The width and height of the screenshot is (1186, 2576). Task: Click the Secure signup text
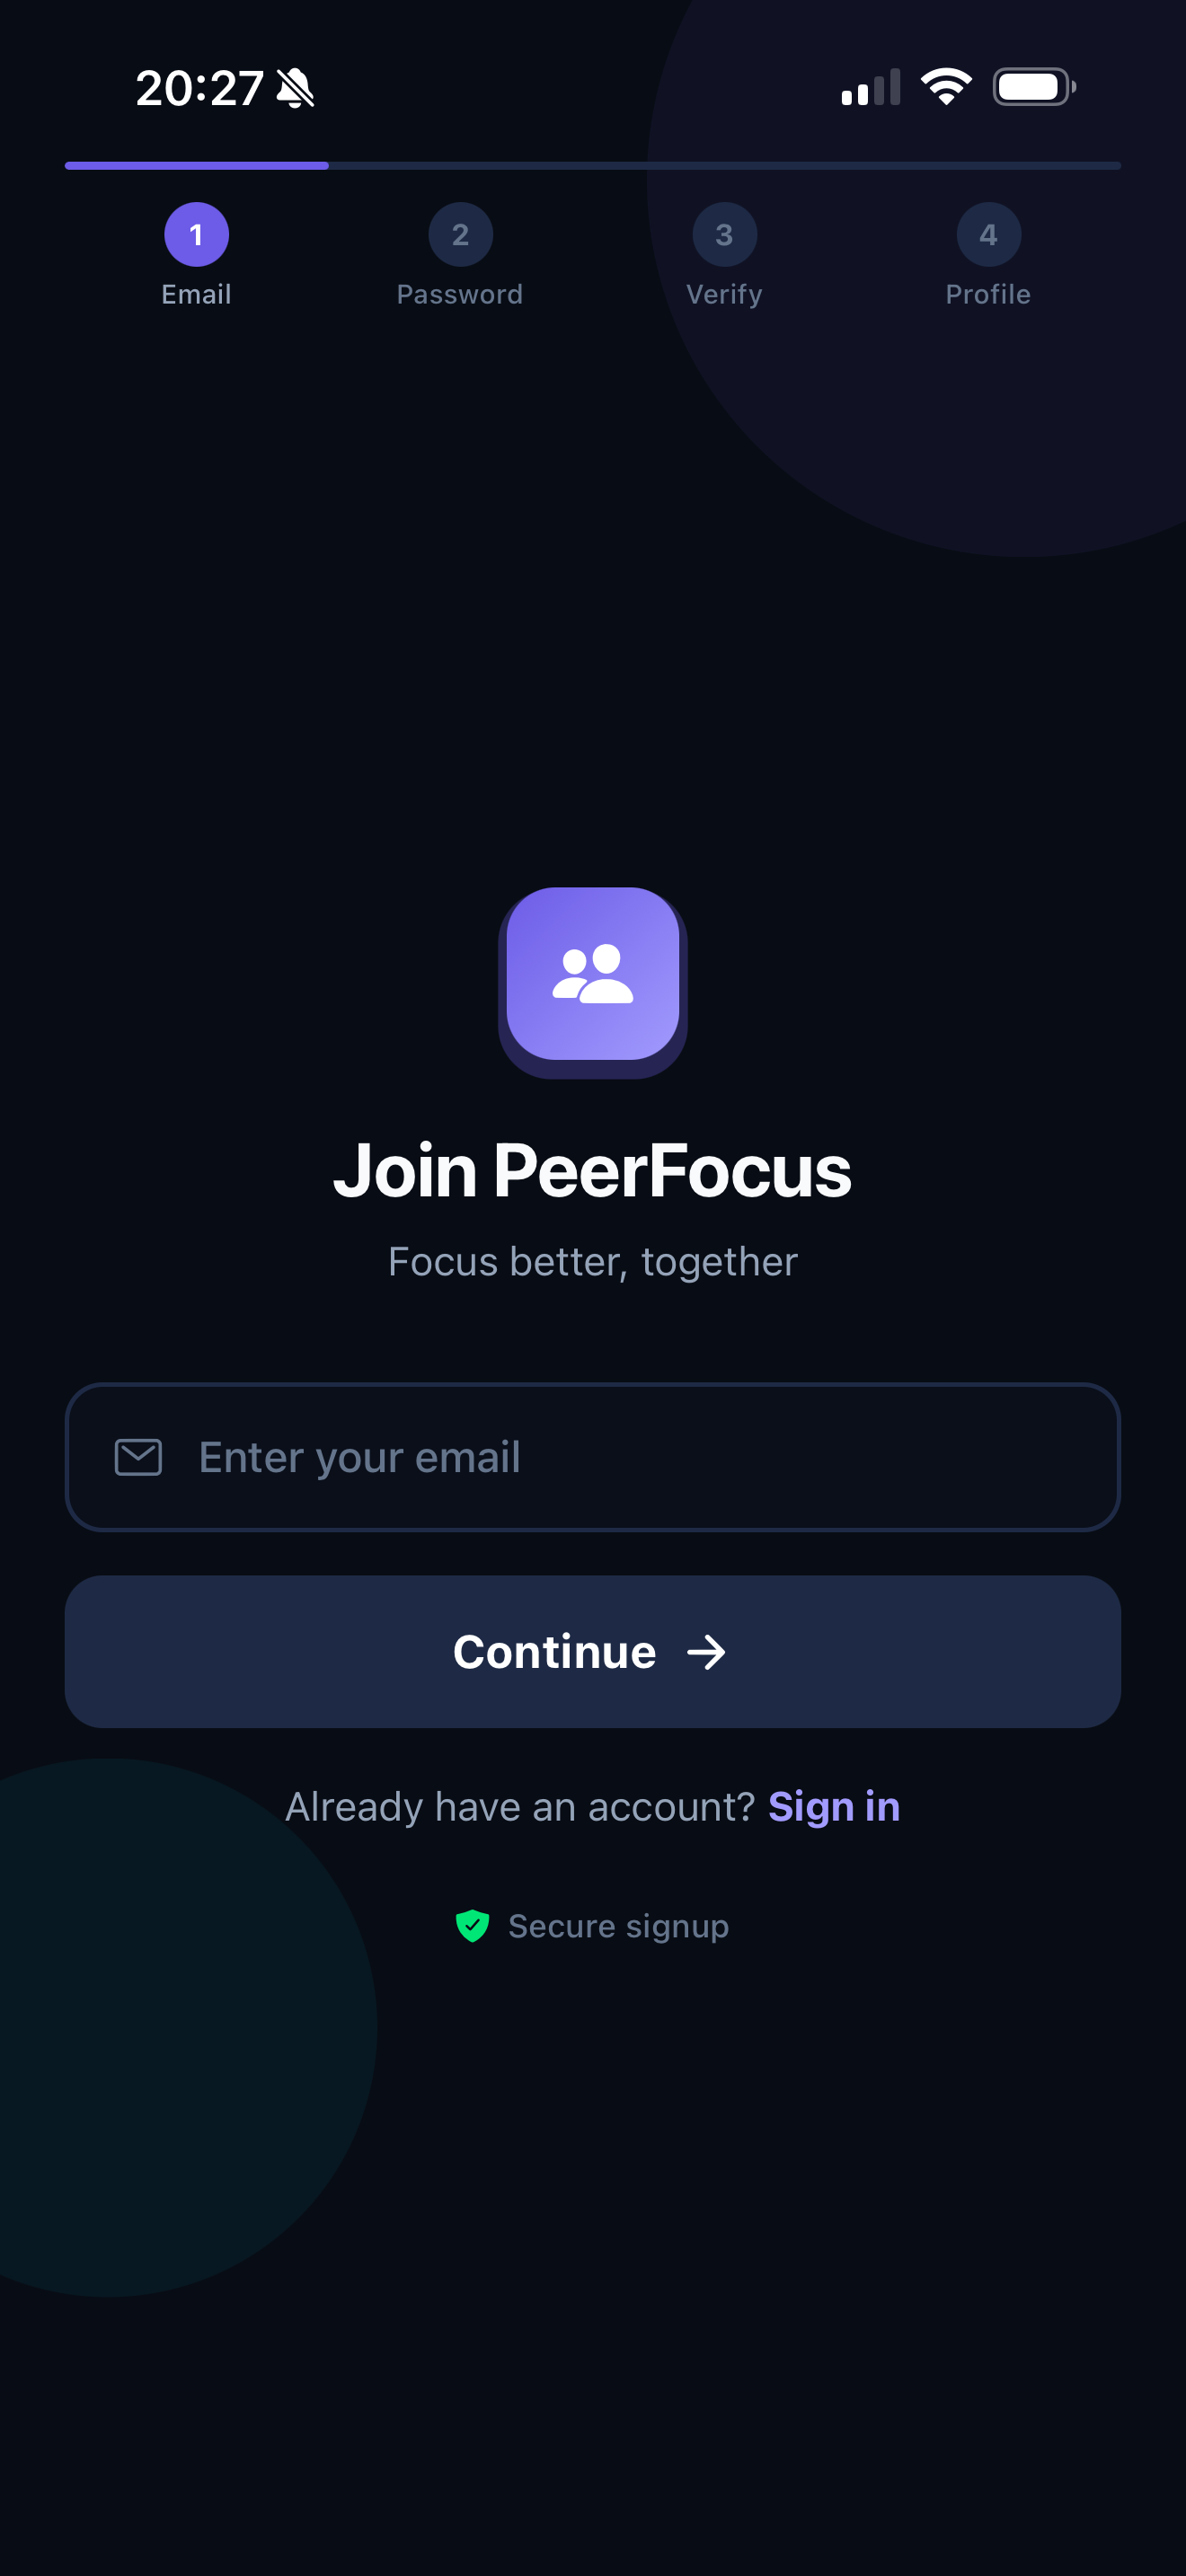pos(618,1926)
